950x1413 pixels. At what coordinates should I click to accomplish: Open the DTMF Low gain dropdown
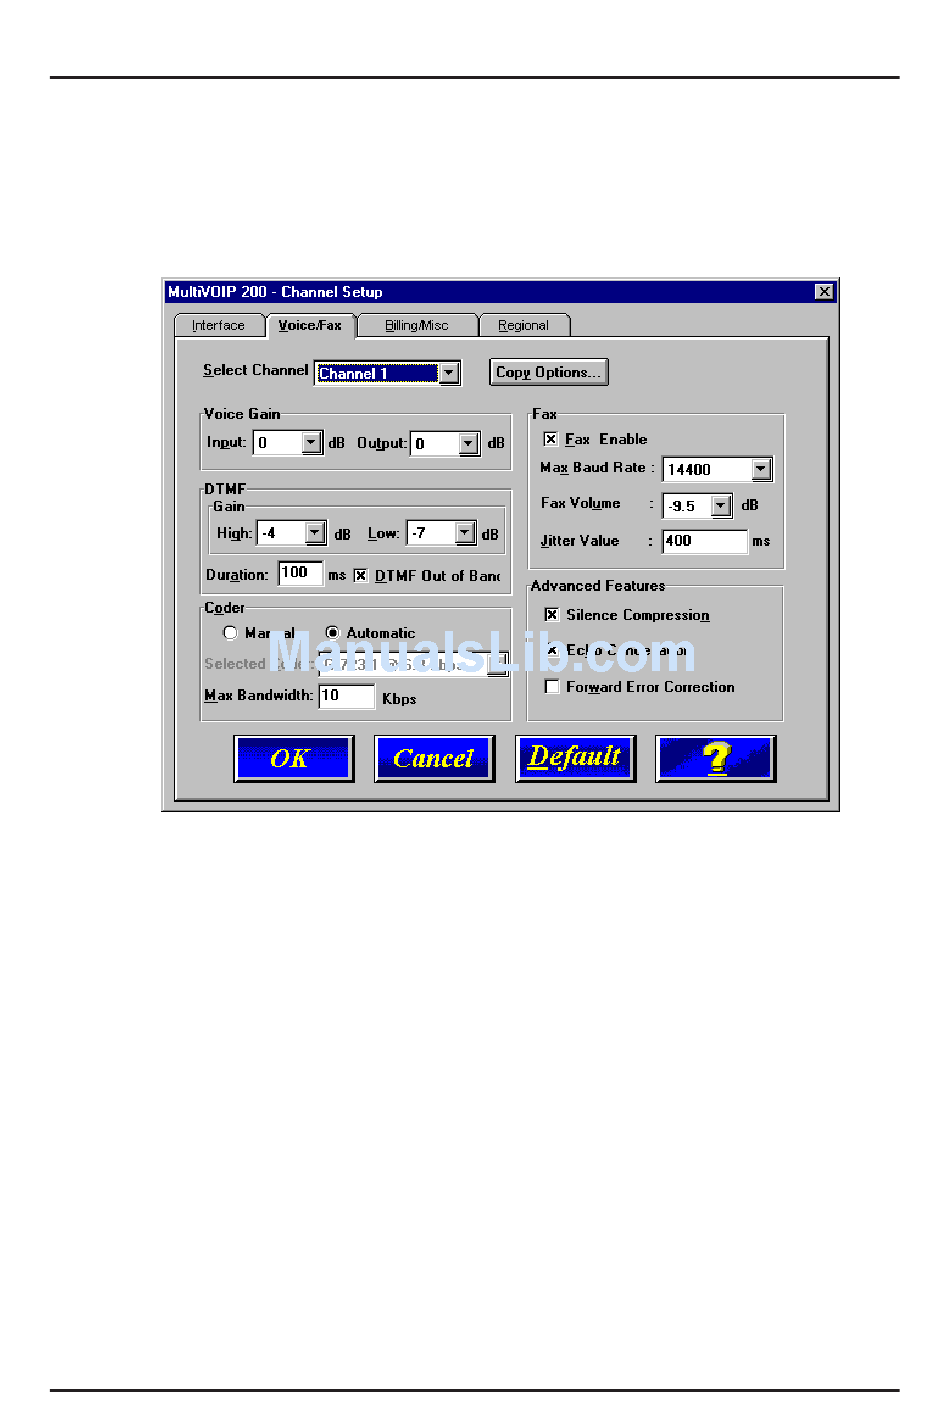pos(465,533)
